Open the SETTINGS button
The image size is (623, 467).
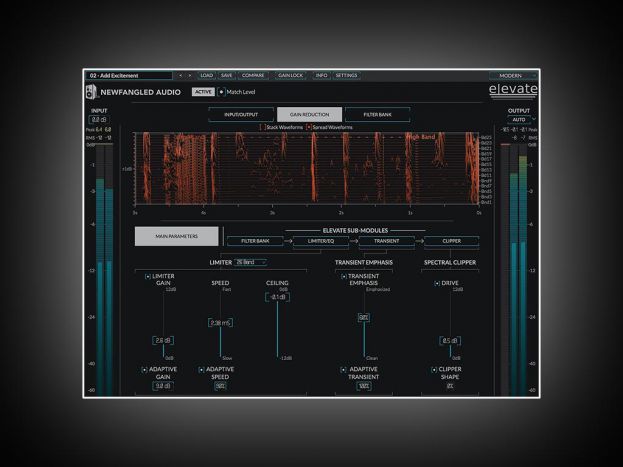click(x=346, y=76)
